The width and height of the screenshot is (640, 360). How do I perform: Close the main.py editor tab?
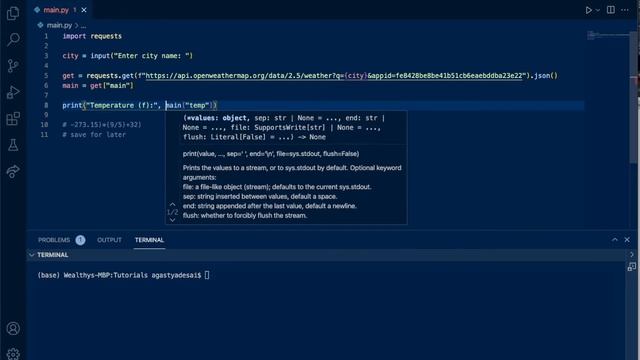click(84, 10)
